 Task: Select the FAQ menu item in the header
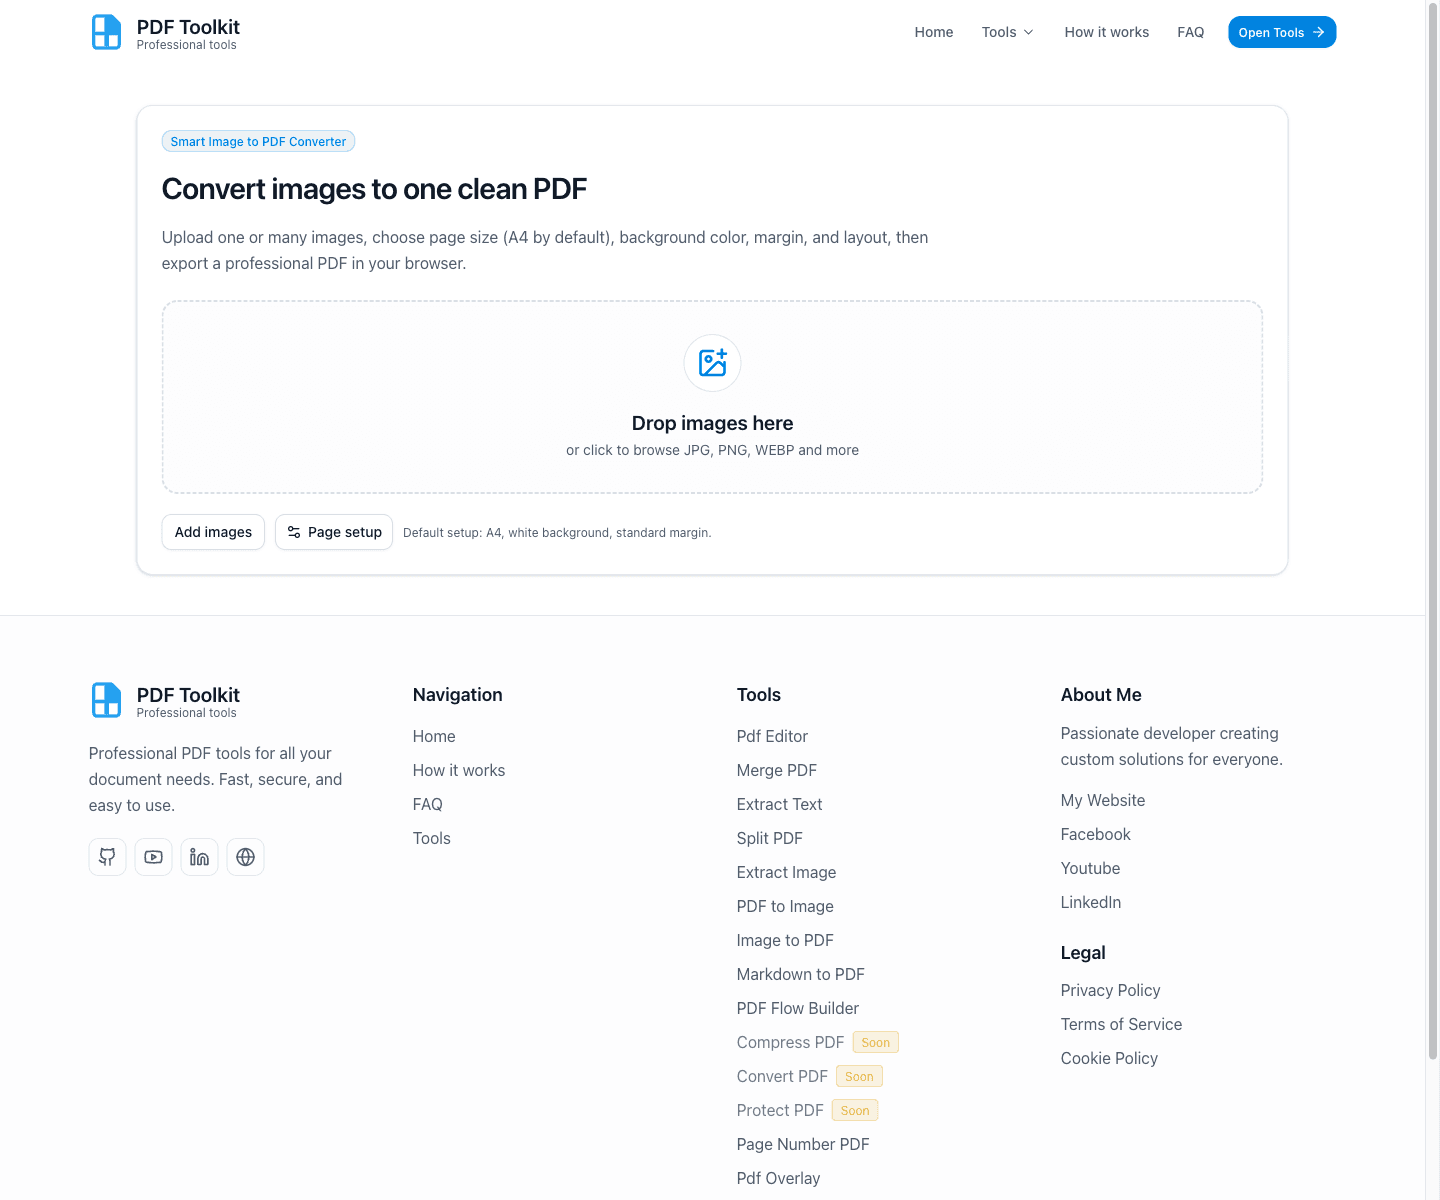tap(1191, 32)
